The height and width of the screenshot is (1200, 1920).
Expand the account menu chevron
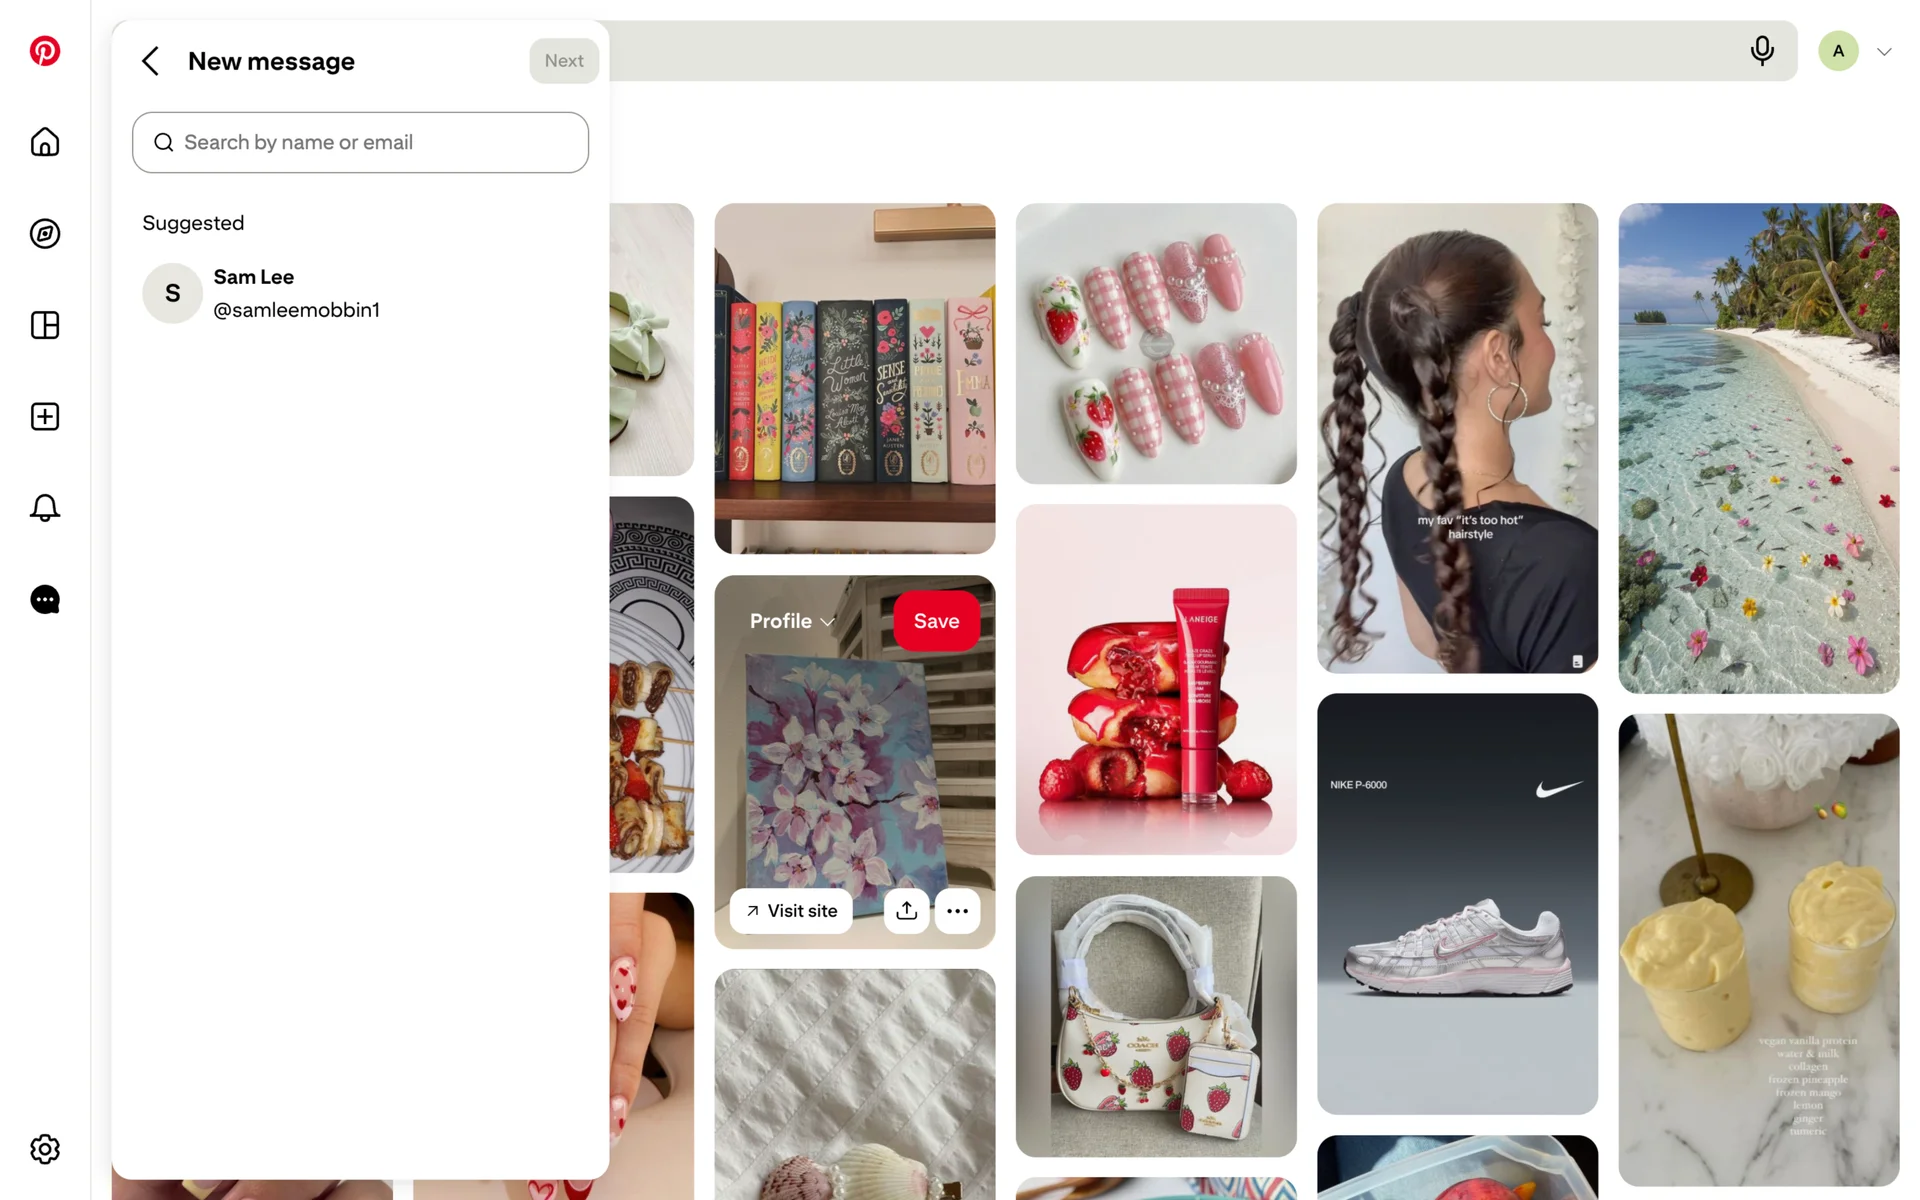tap(1884, 51)
